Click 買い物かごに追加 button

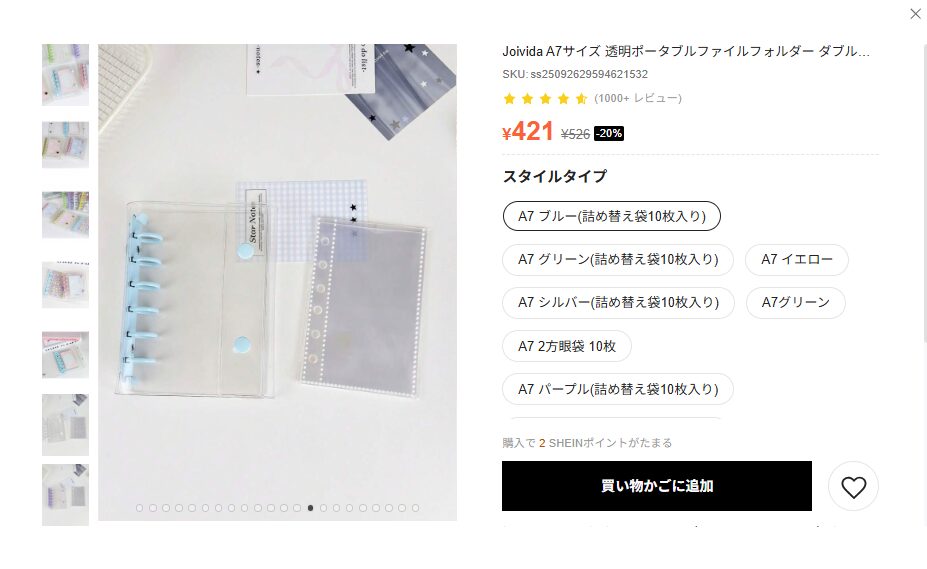click(657, 486)
